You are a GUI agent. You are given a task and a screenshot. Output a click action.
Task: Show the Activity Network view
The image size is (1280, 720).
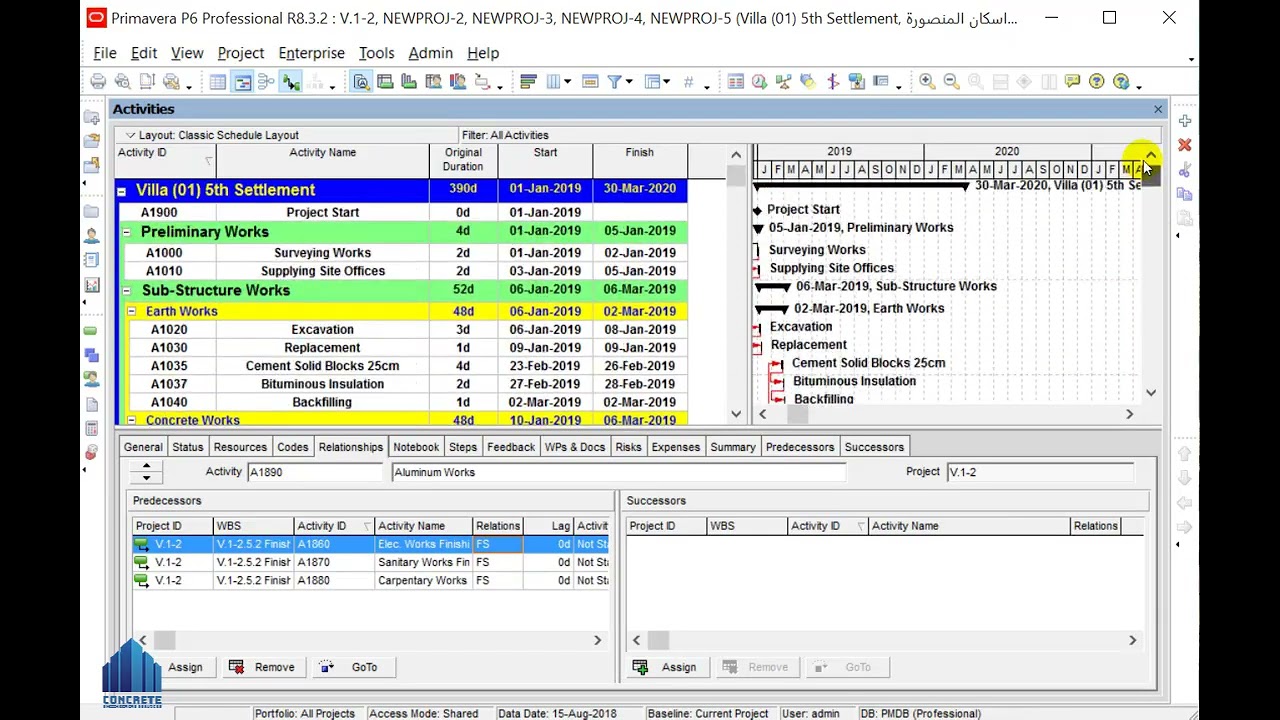coord(266,82)
